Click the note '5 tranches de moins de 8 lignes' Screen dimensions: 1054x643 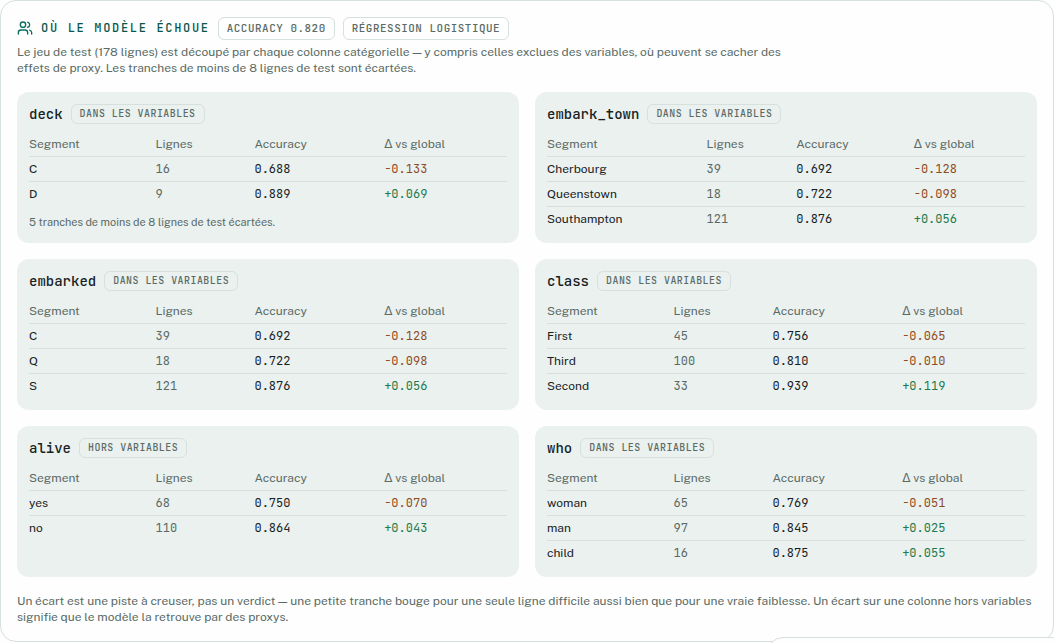[152, 222]
